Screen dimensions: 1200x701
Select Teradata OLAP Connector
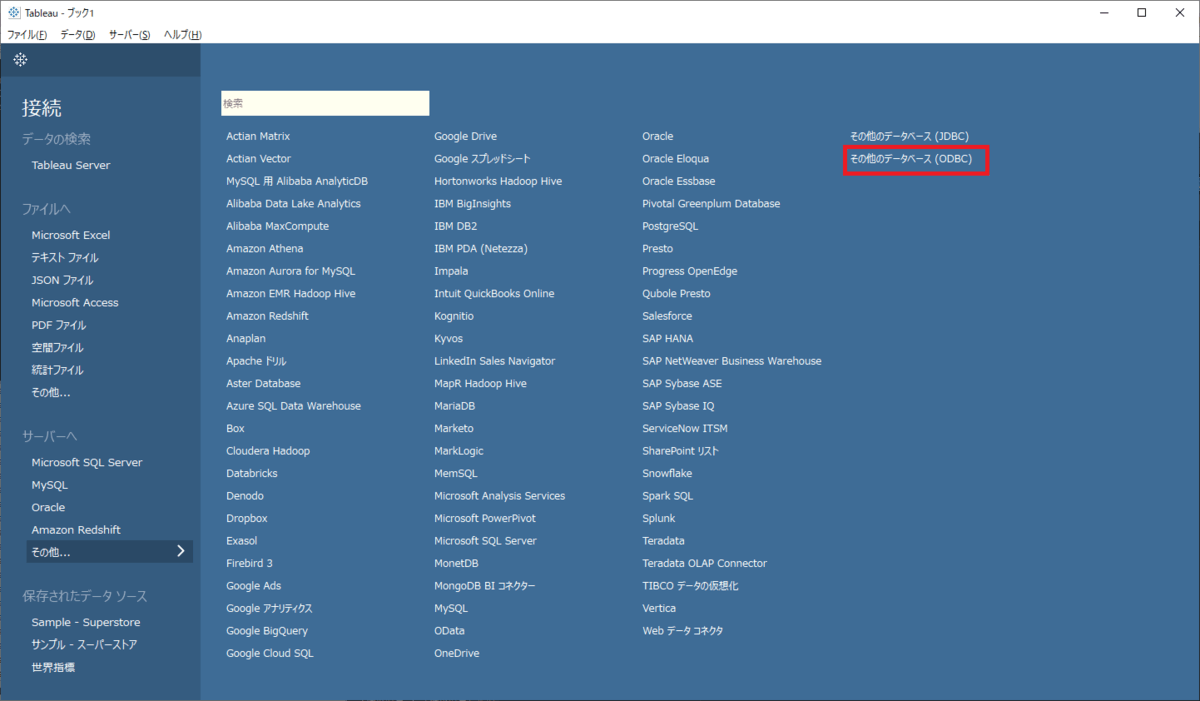click(705, 563)
